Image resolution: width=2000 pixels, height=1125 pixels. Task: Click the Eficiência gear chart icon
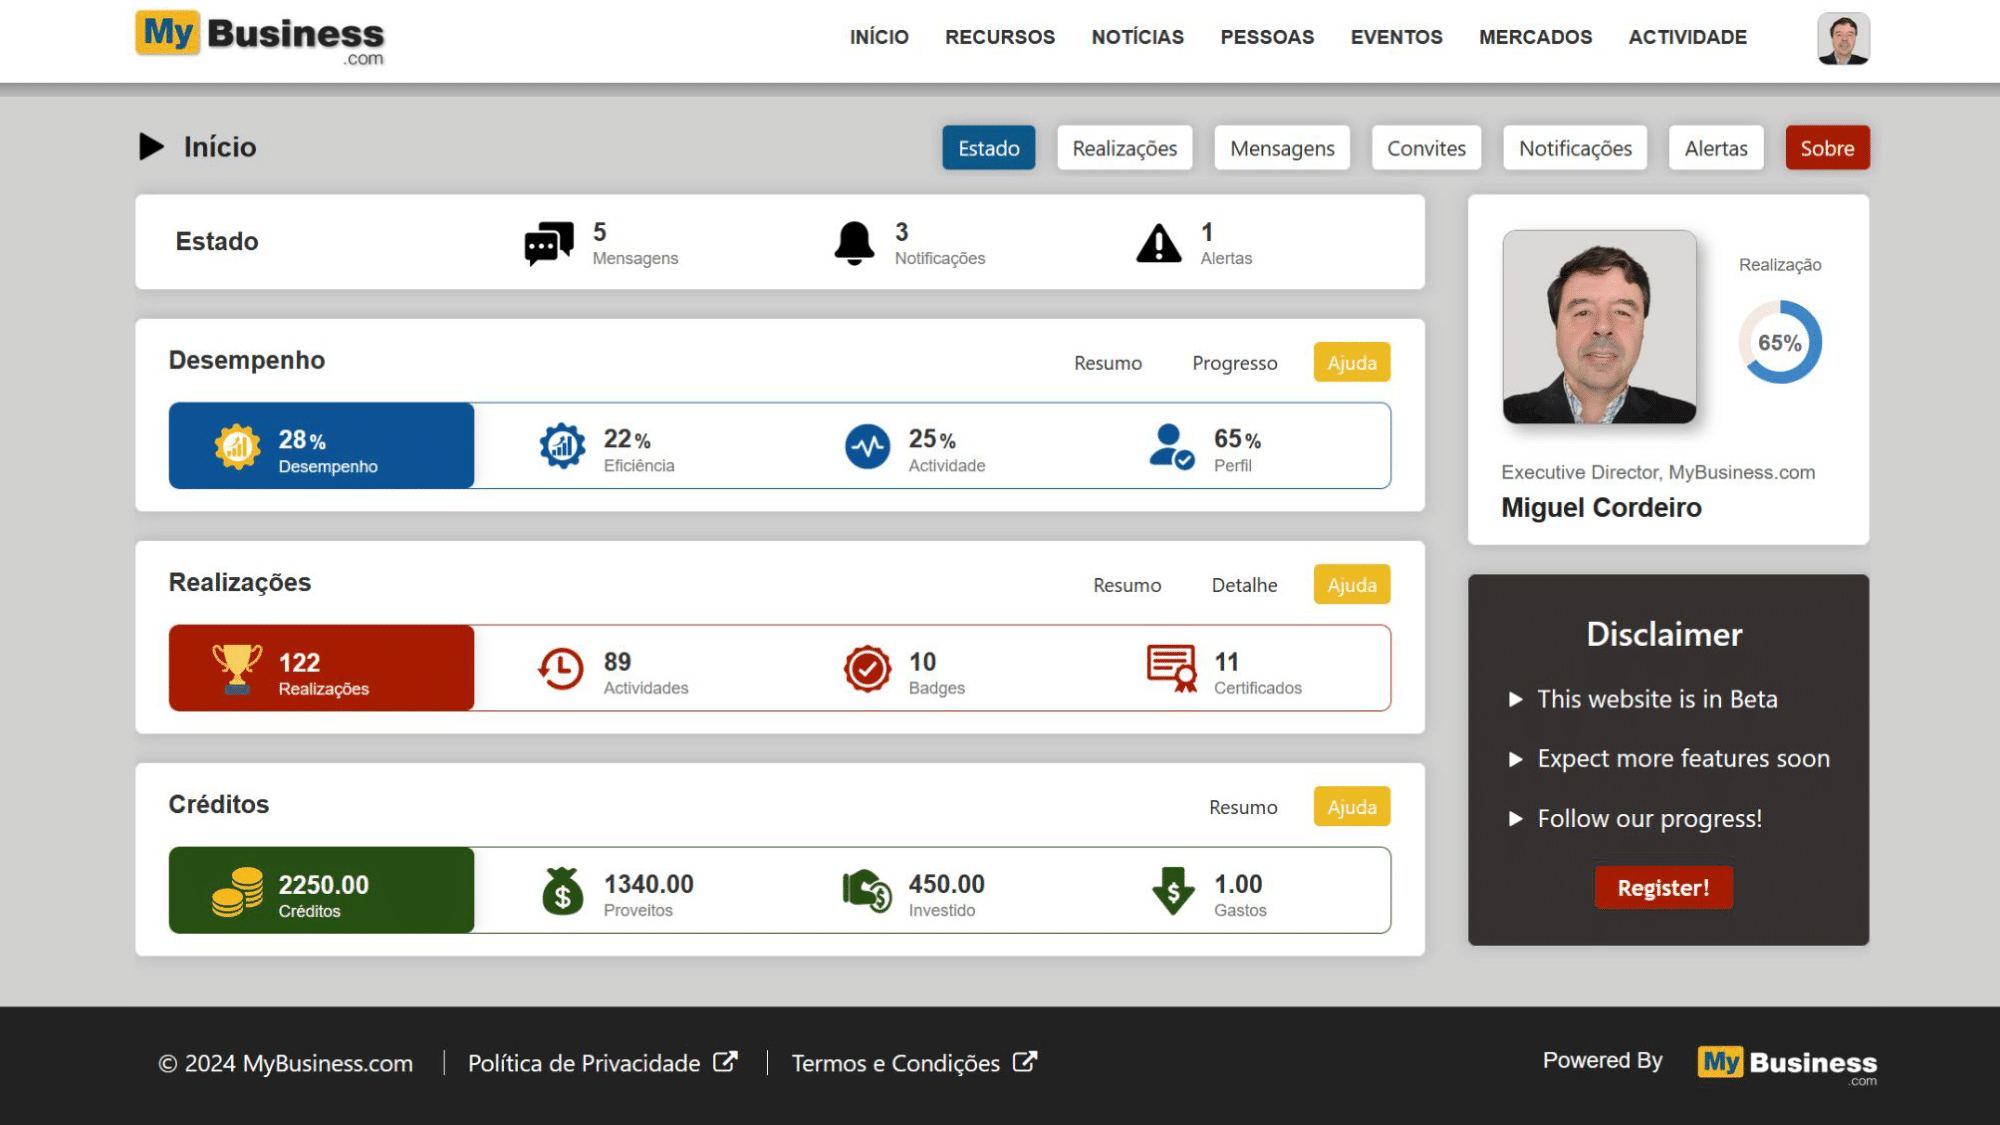click(562, 446)
